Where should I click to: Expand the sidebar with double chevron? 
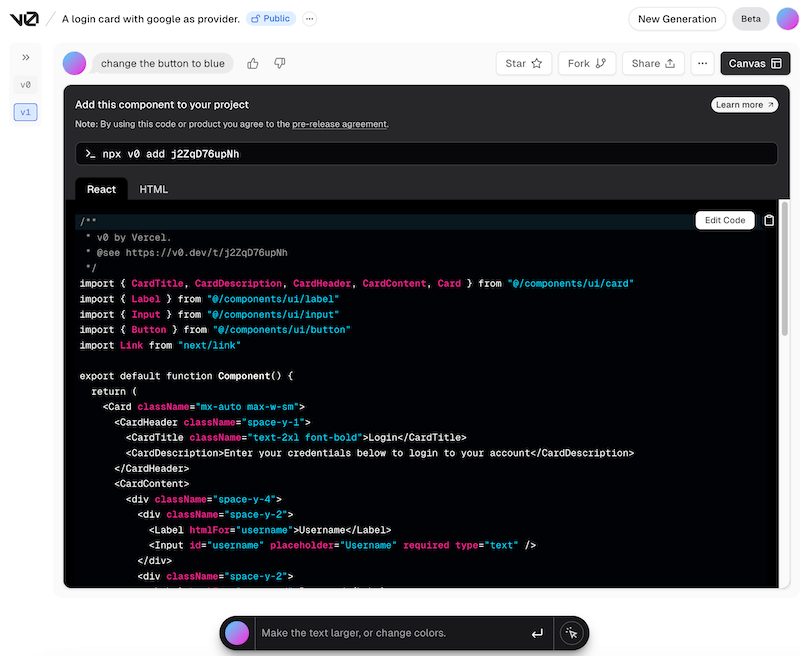(26, 57)
